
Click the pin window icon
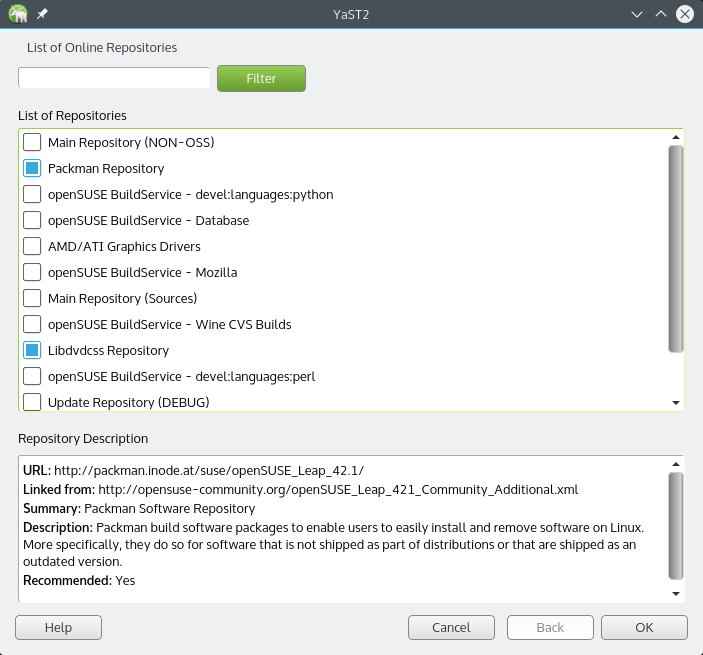coord(42,14)
